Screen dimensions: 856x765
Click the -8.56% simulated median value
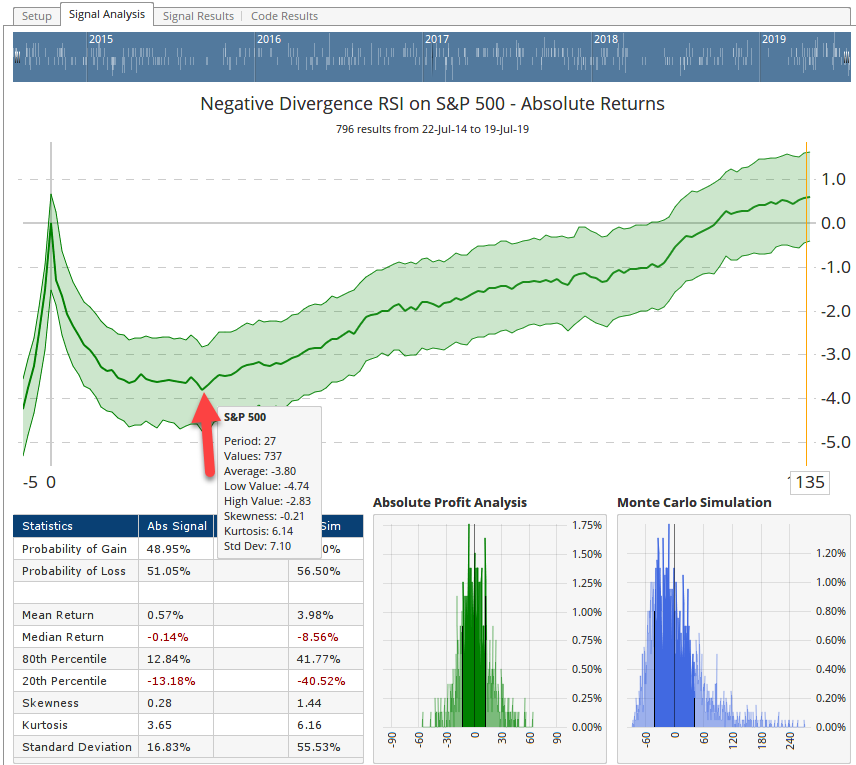(318, 637)
